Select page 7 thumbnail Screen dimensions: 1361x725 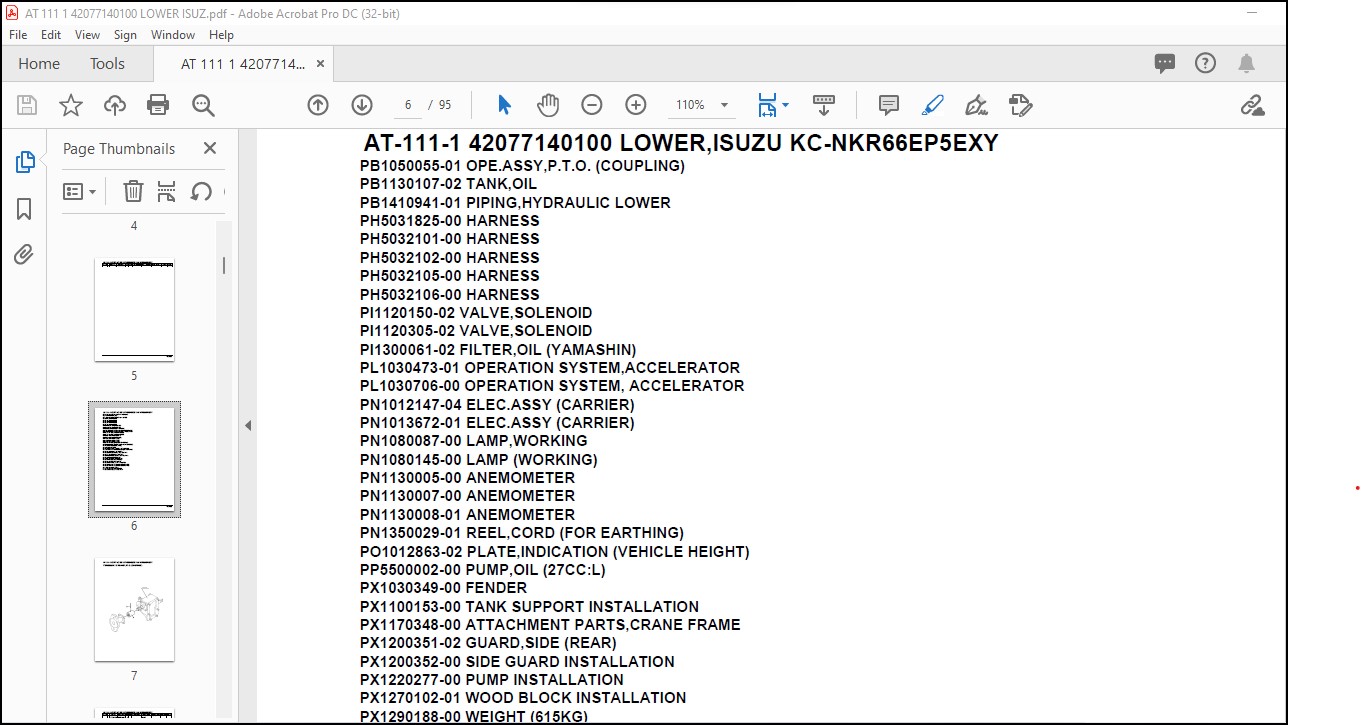134,609
